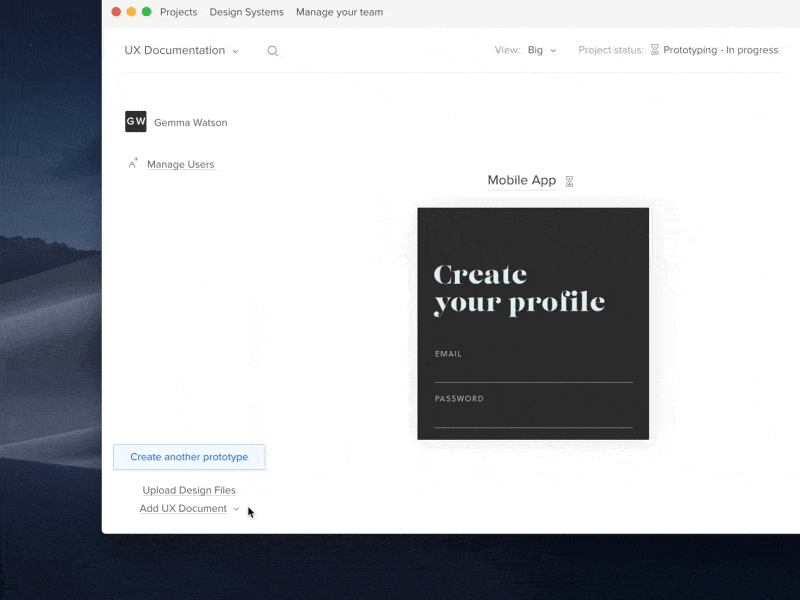Image resolution: width=800 pixels, height=600 pixels.
Task: Click the GW avatar badge
Action: pyautogui.click(x=136, y=121)
